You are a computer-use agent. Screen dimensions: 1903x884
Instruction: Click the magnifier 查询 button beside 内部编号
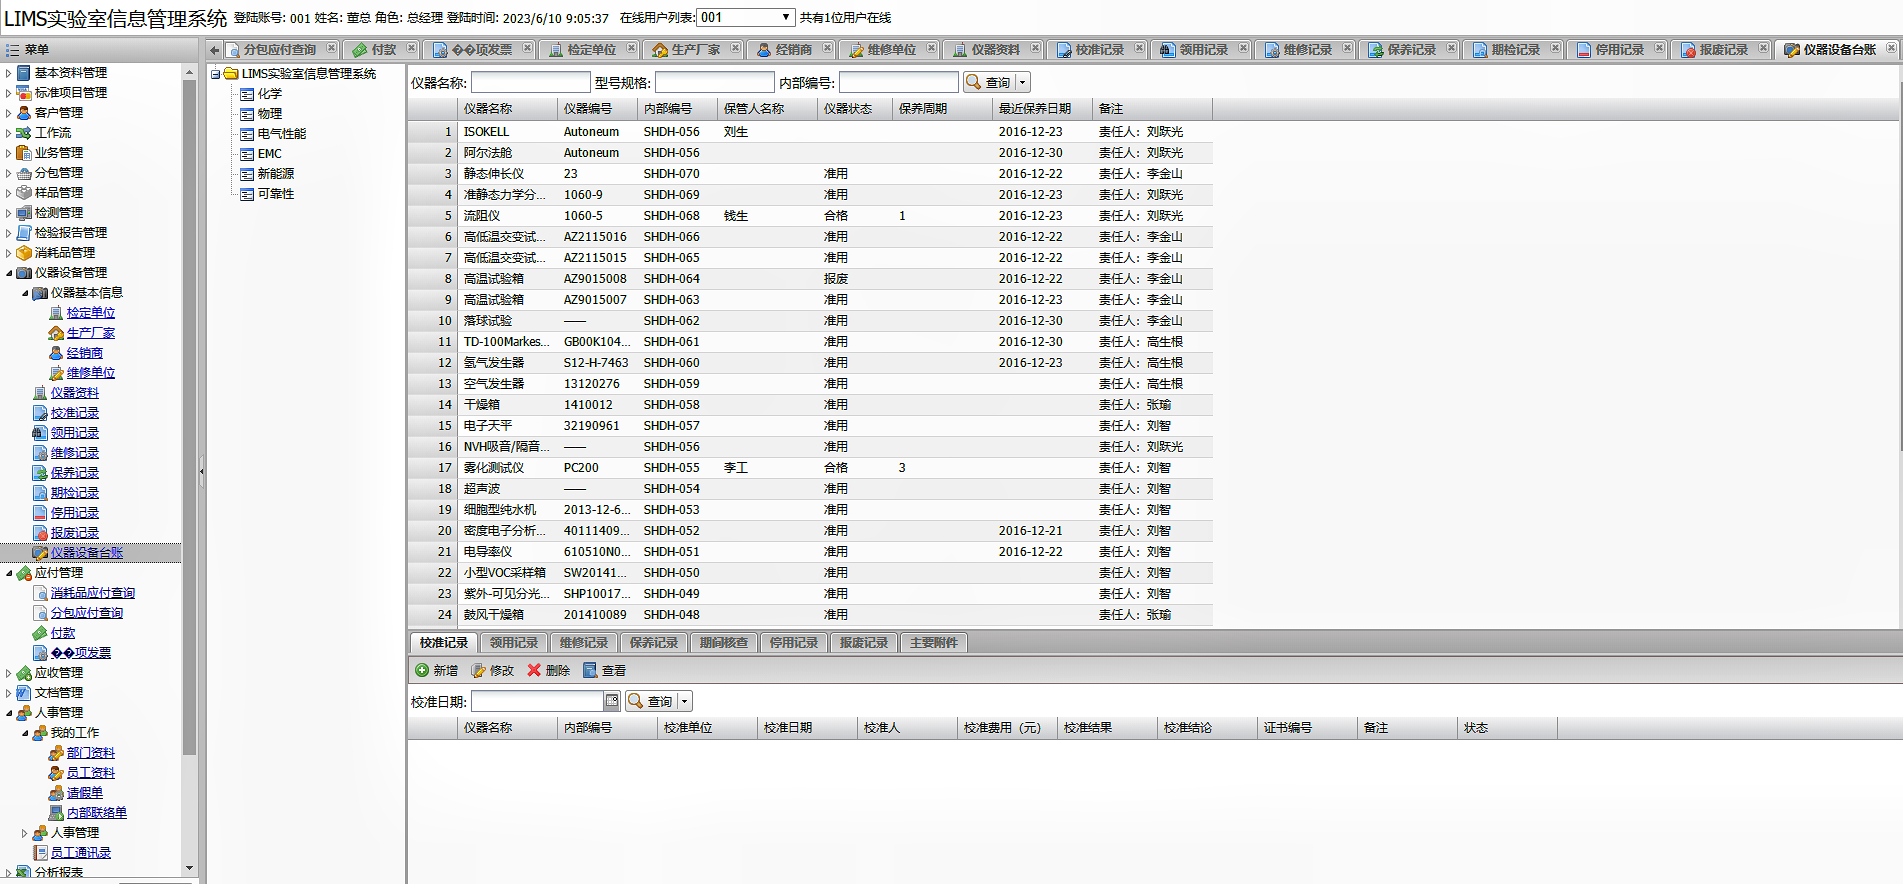(x=988, y=82)
